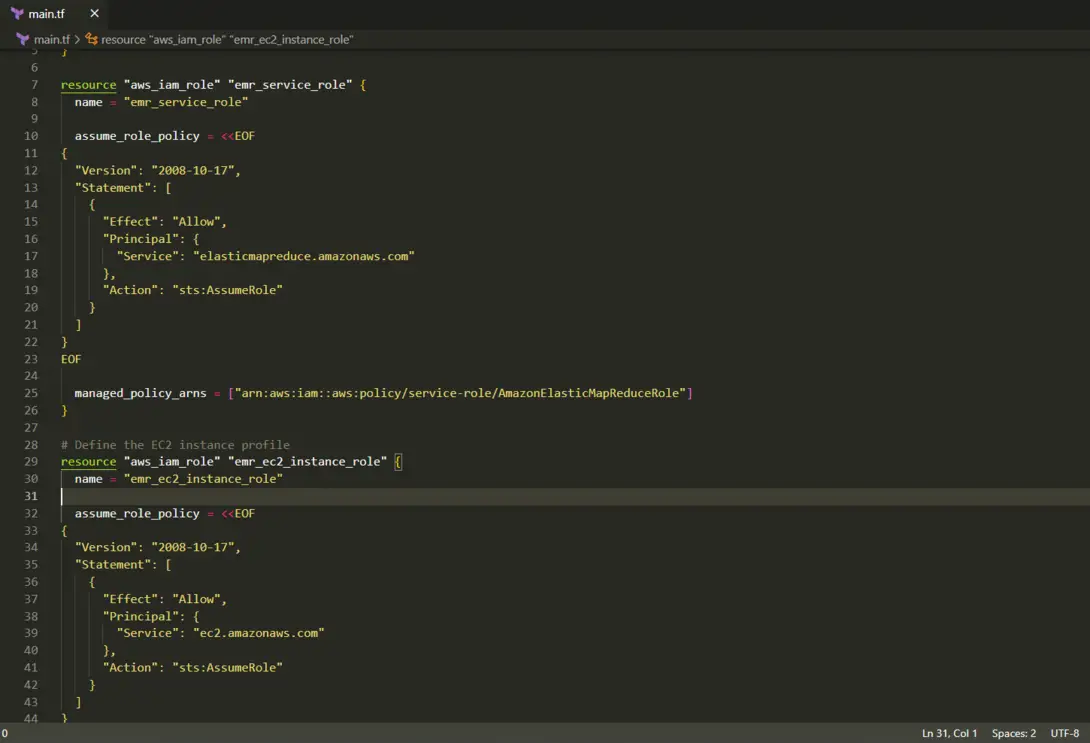This screenshot has height=743, width=1090.
Task: Click "sts:AssumeRole" on line 19
Action: (227, 291)
